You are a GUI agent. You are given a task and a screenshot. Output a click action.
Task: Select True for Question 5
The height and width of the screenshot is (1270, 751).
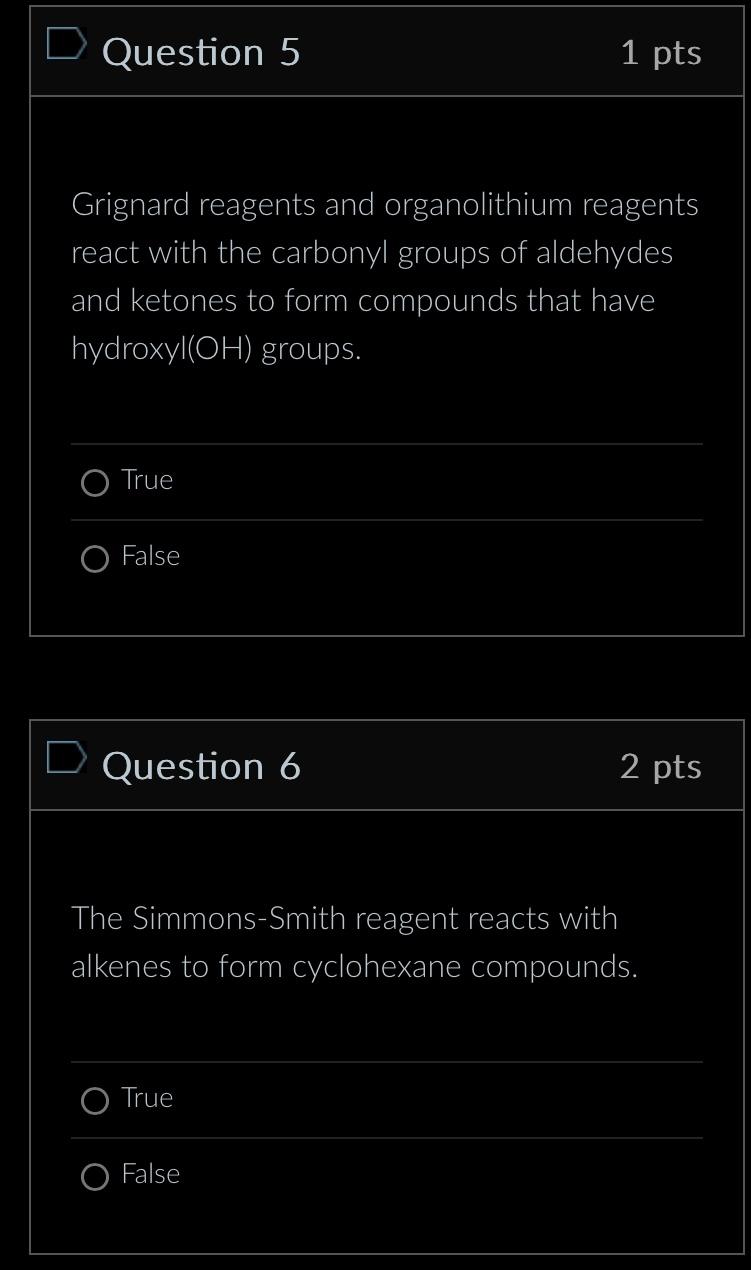95,483
